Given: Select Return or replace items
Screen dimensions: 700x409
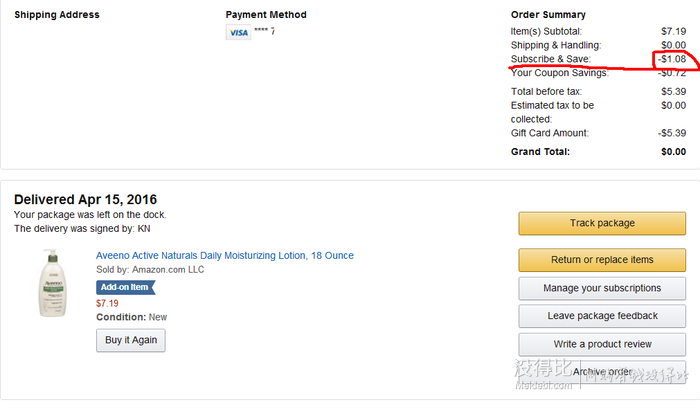Looking at the screenshot, I should [602, 260].
